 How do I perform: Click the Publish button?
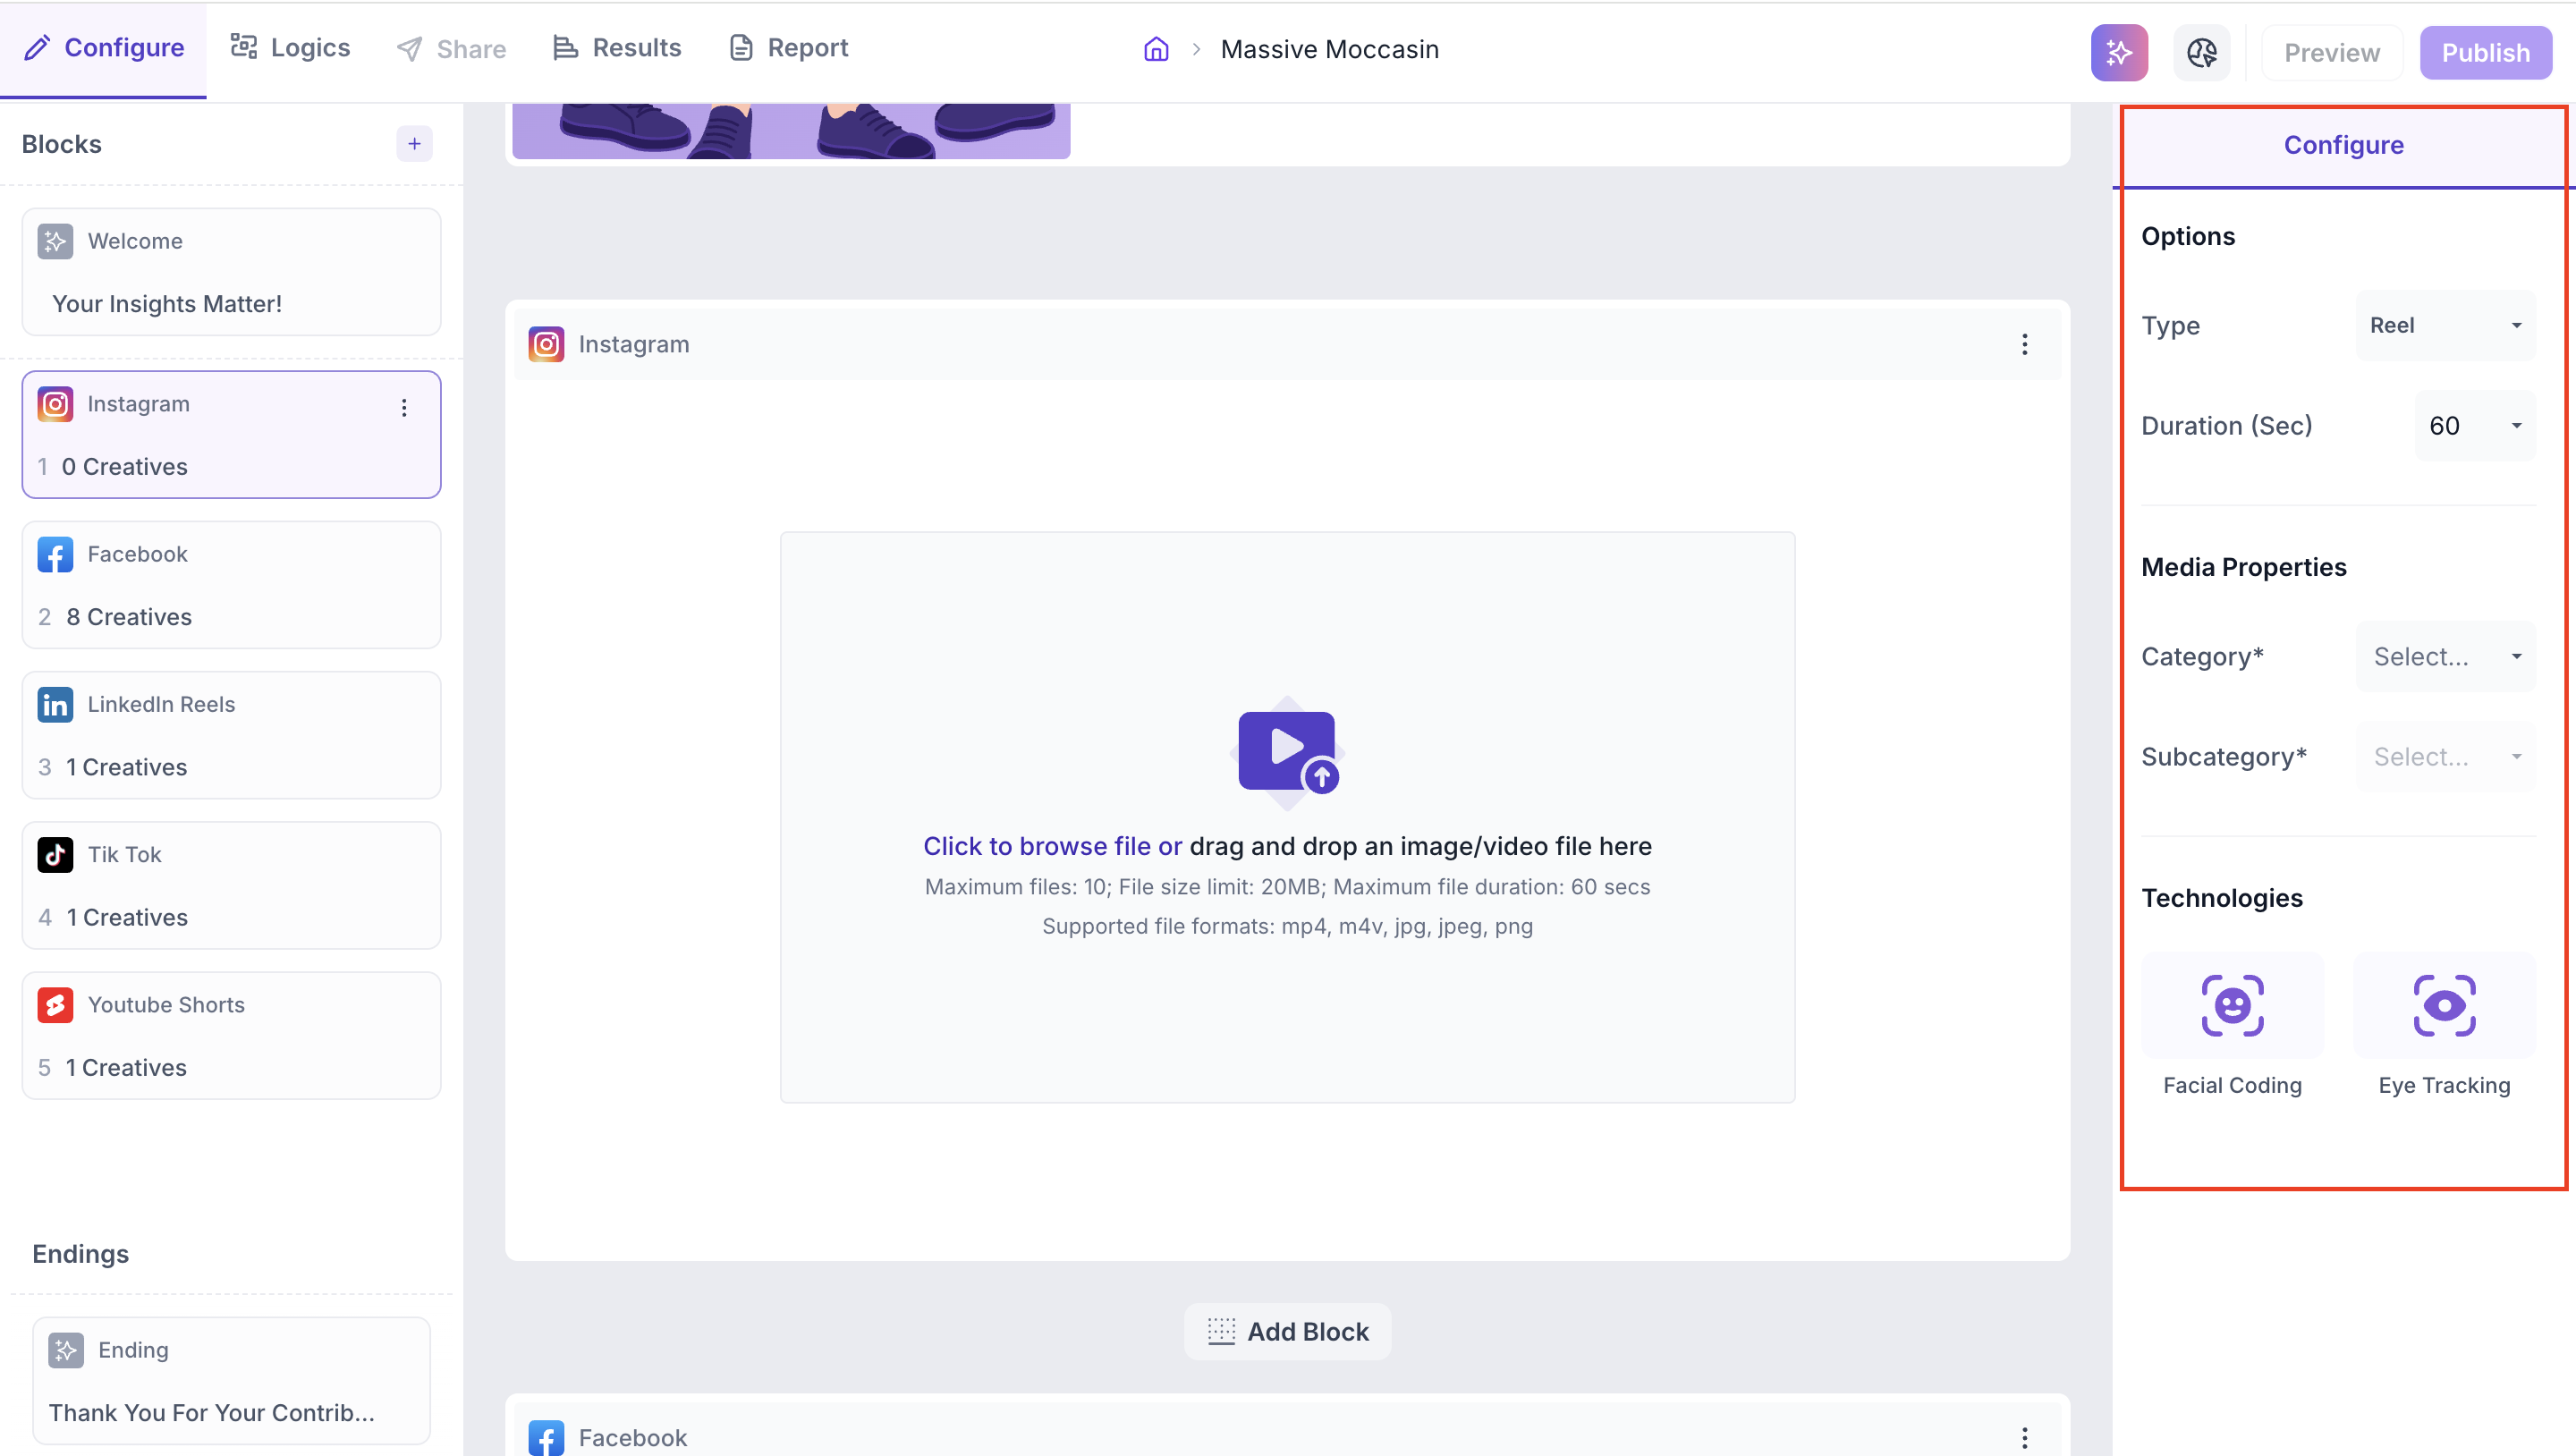tap(2485, 52)
